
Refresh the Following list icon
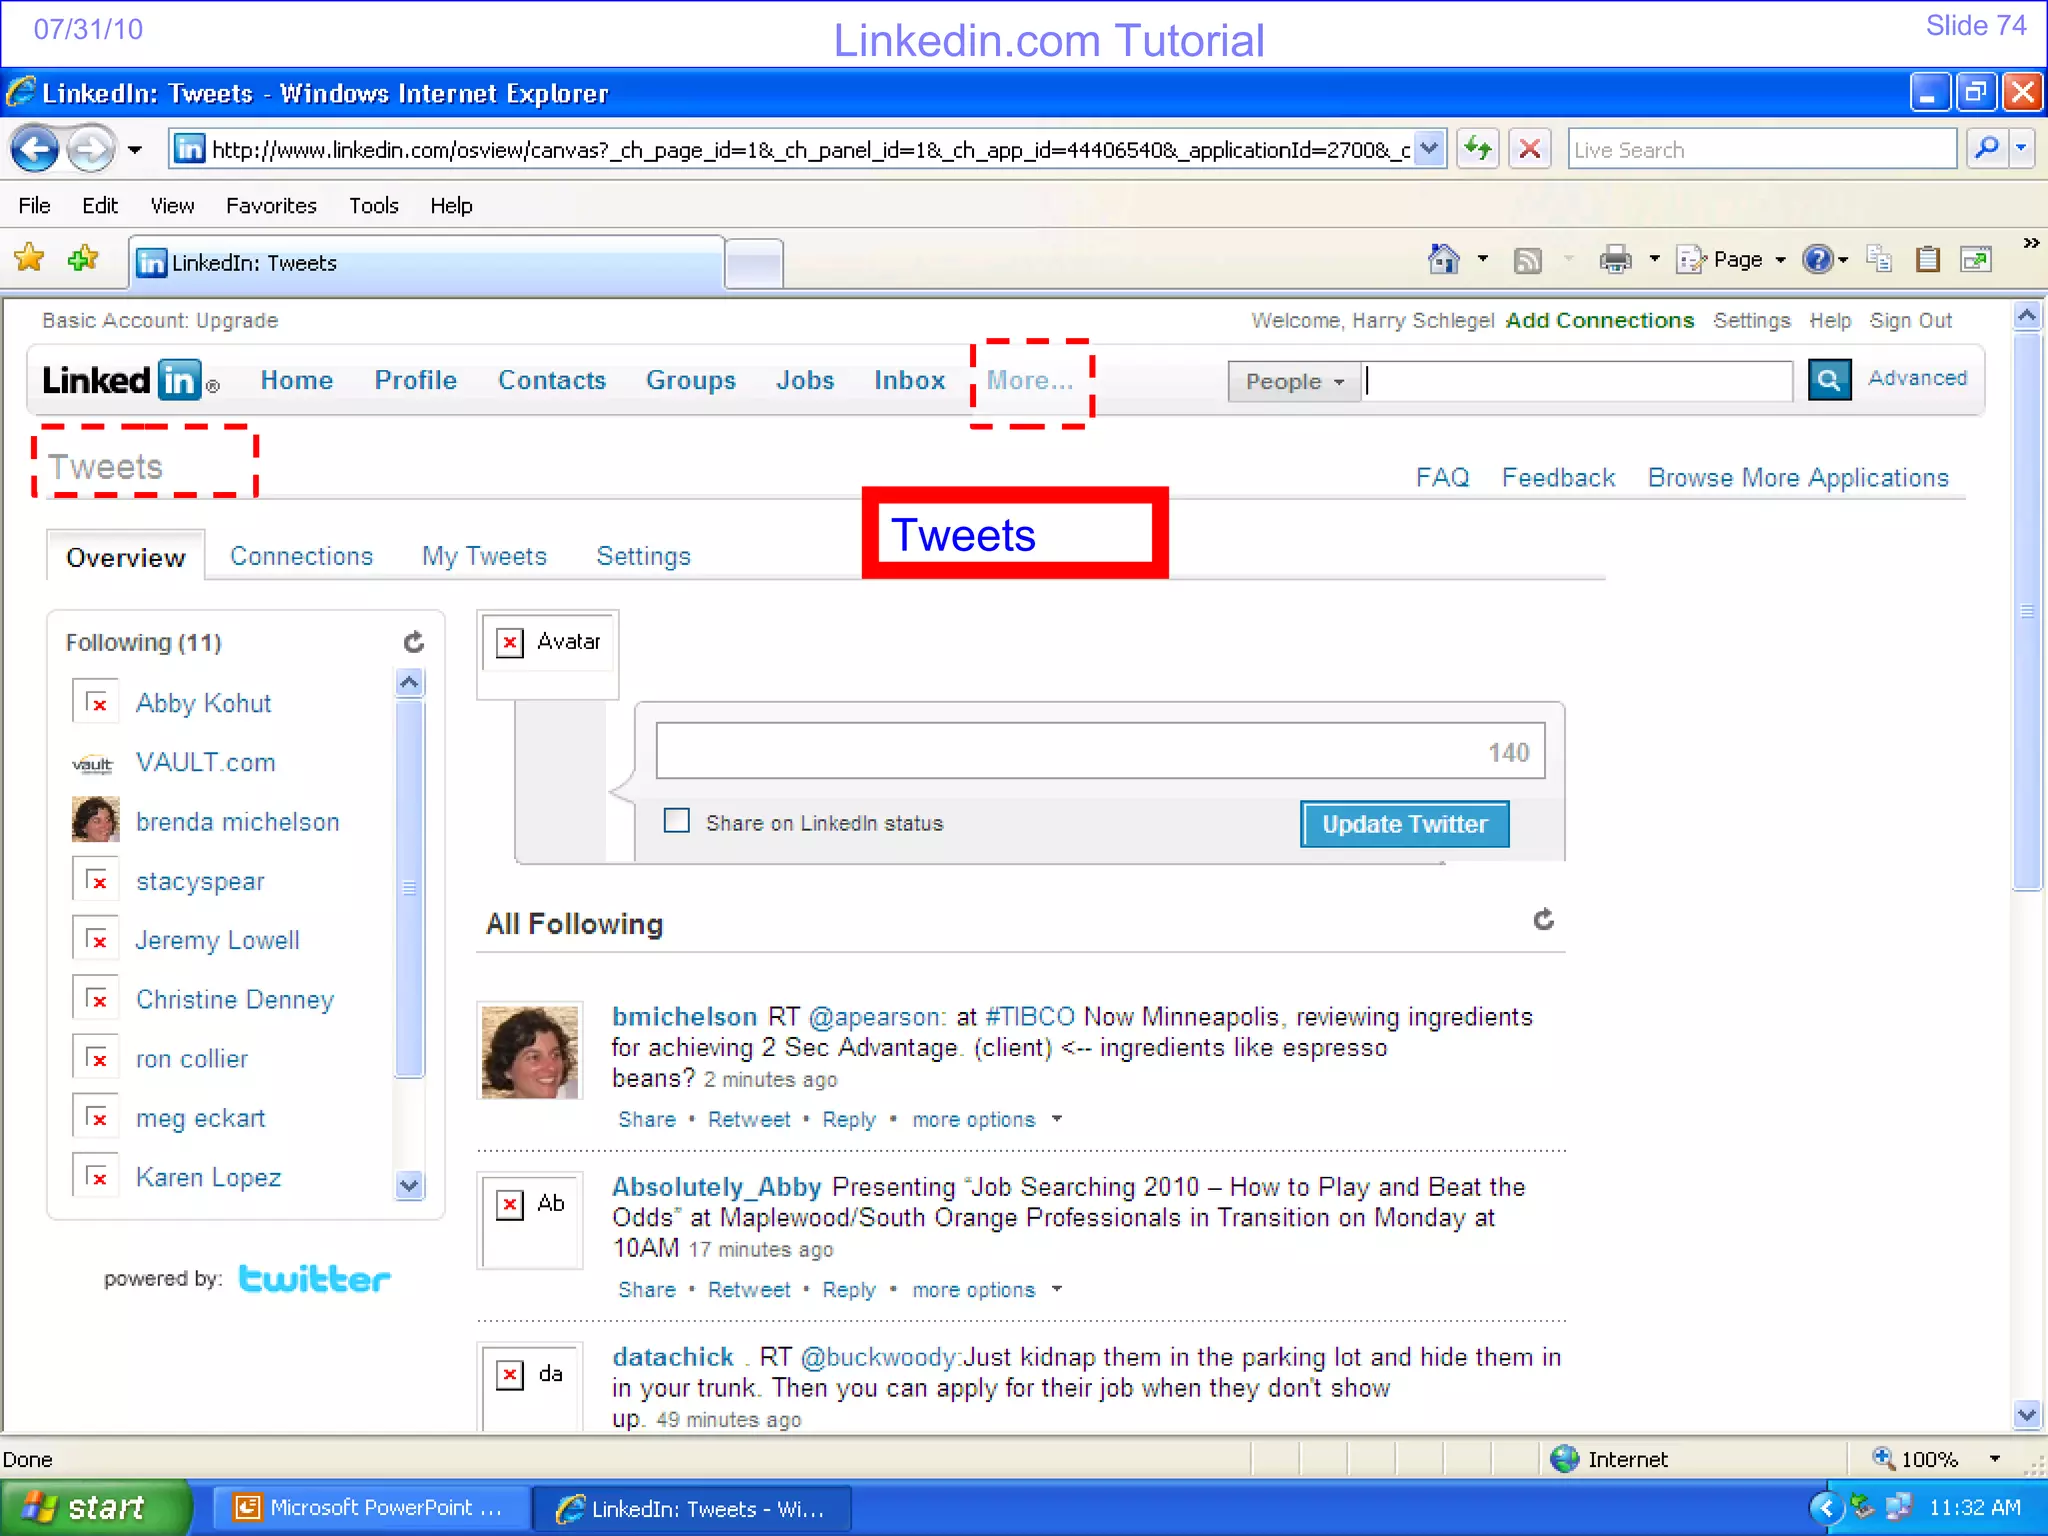413,642
